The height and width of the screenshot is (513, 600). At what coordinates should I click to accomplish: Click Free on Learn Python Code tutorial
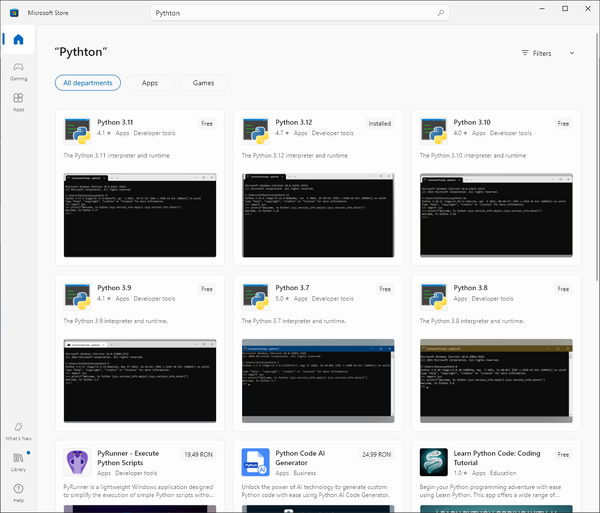(563, 454)
